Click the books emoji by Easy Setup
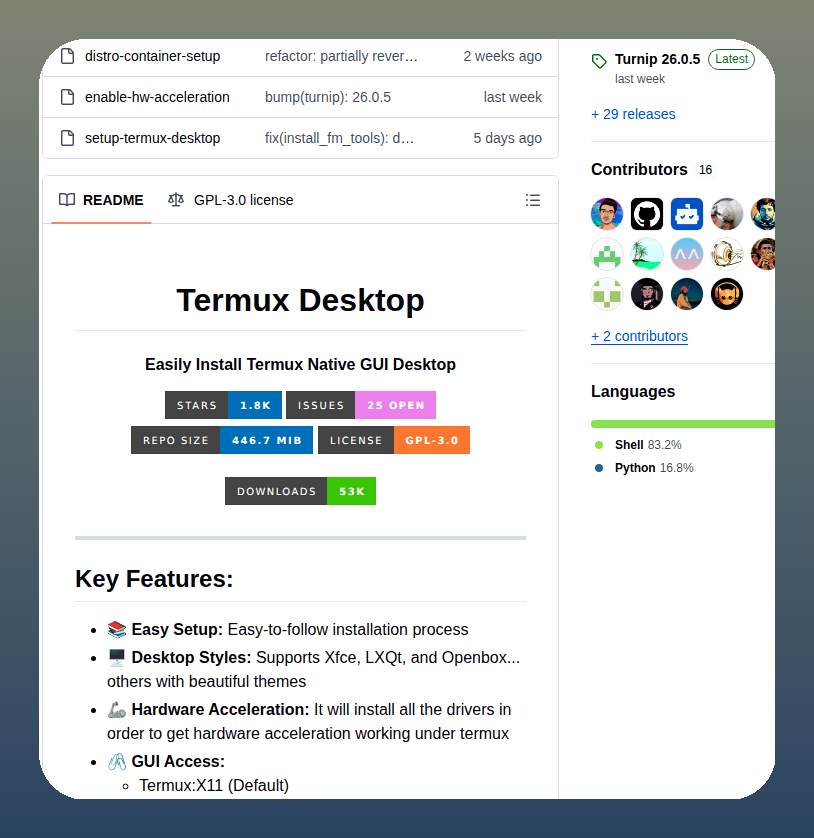Viewport: 814px width, 838px height. pyautogui.click(x=117, y=629)
